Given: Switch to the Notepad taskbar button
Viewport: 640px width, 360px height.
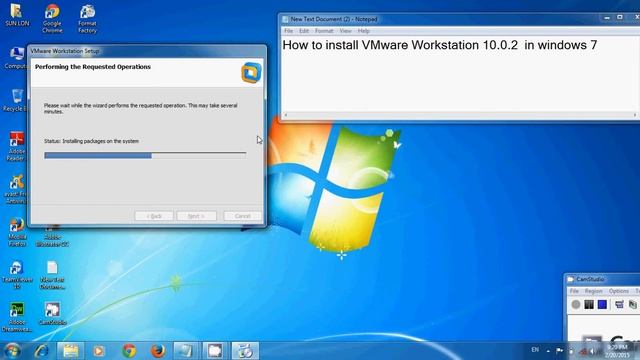Looking at the screenshot, I should point(186,351).
